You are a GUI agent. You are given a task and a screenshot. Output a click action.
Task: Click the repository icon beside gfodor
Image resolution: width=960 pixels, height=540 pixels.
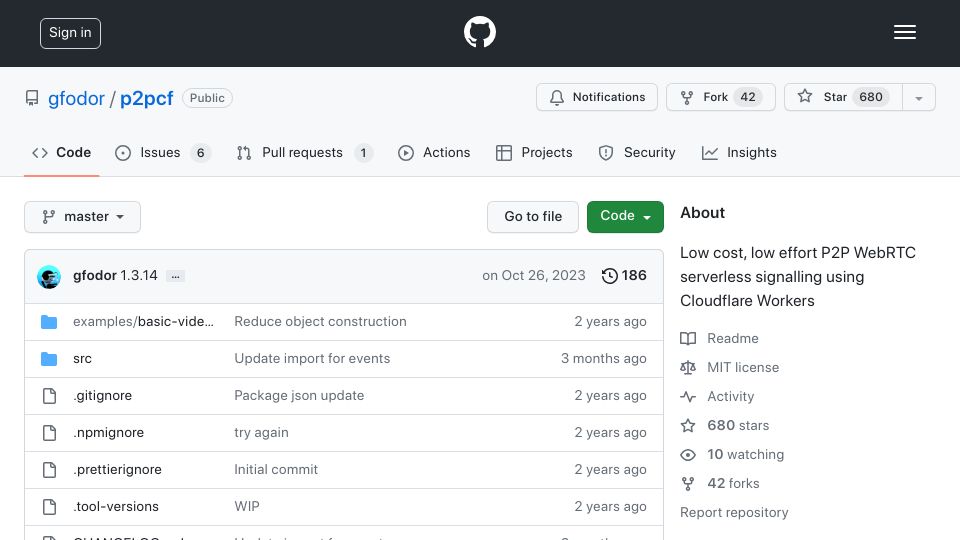click(32, 98)
